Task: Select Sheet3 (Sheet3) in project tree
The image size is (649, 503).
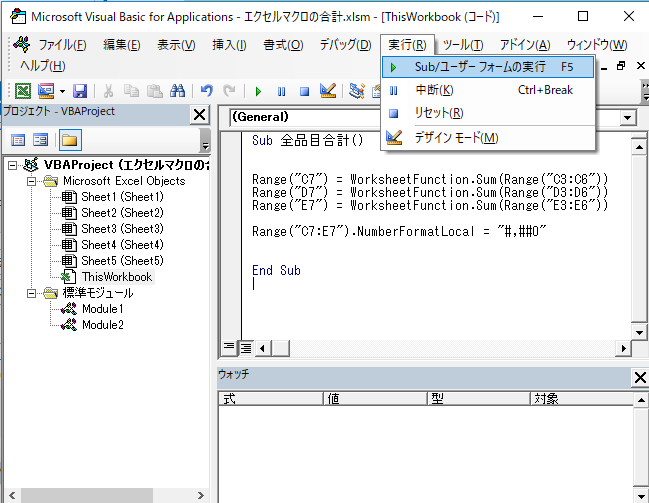Action: click(122, 229)
